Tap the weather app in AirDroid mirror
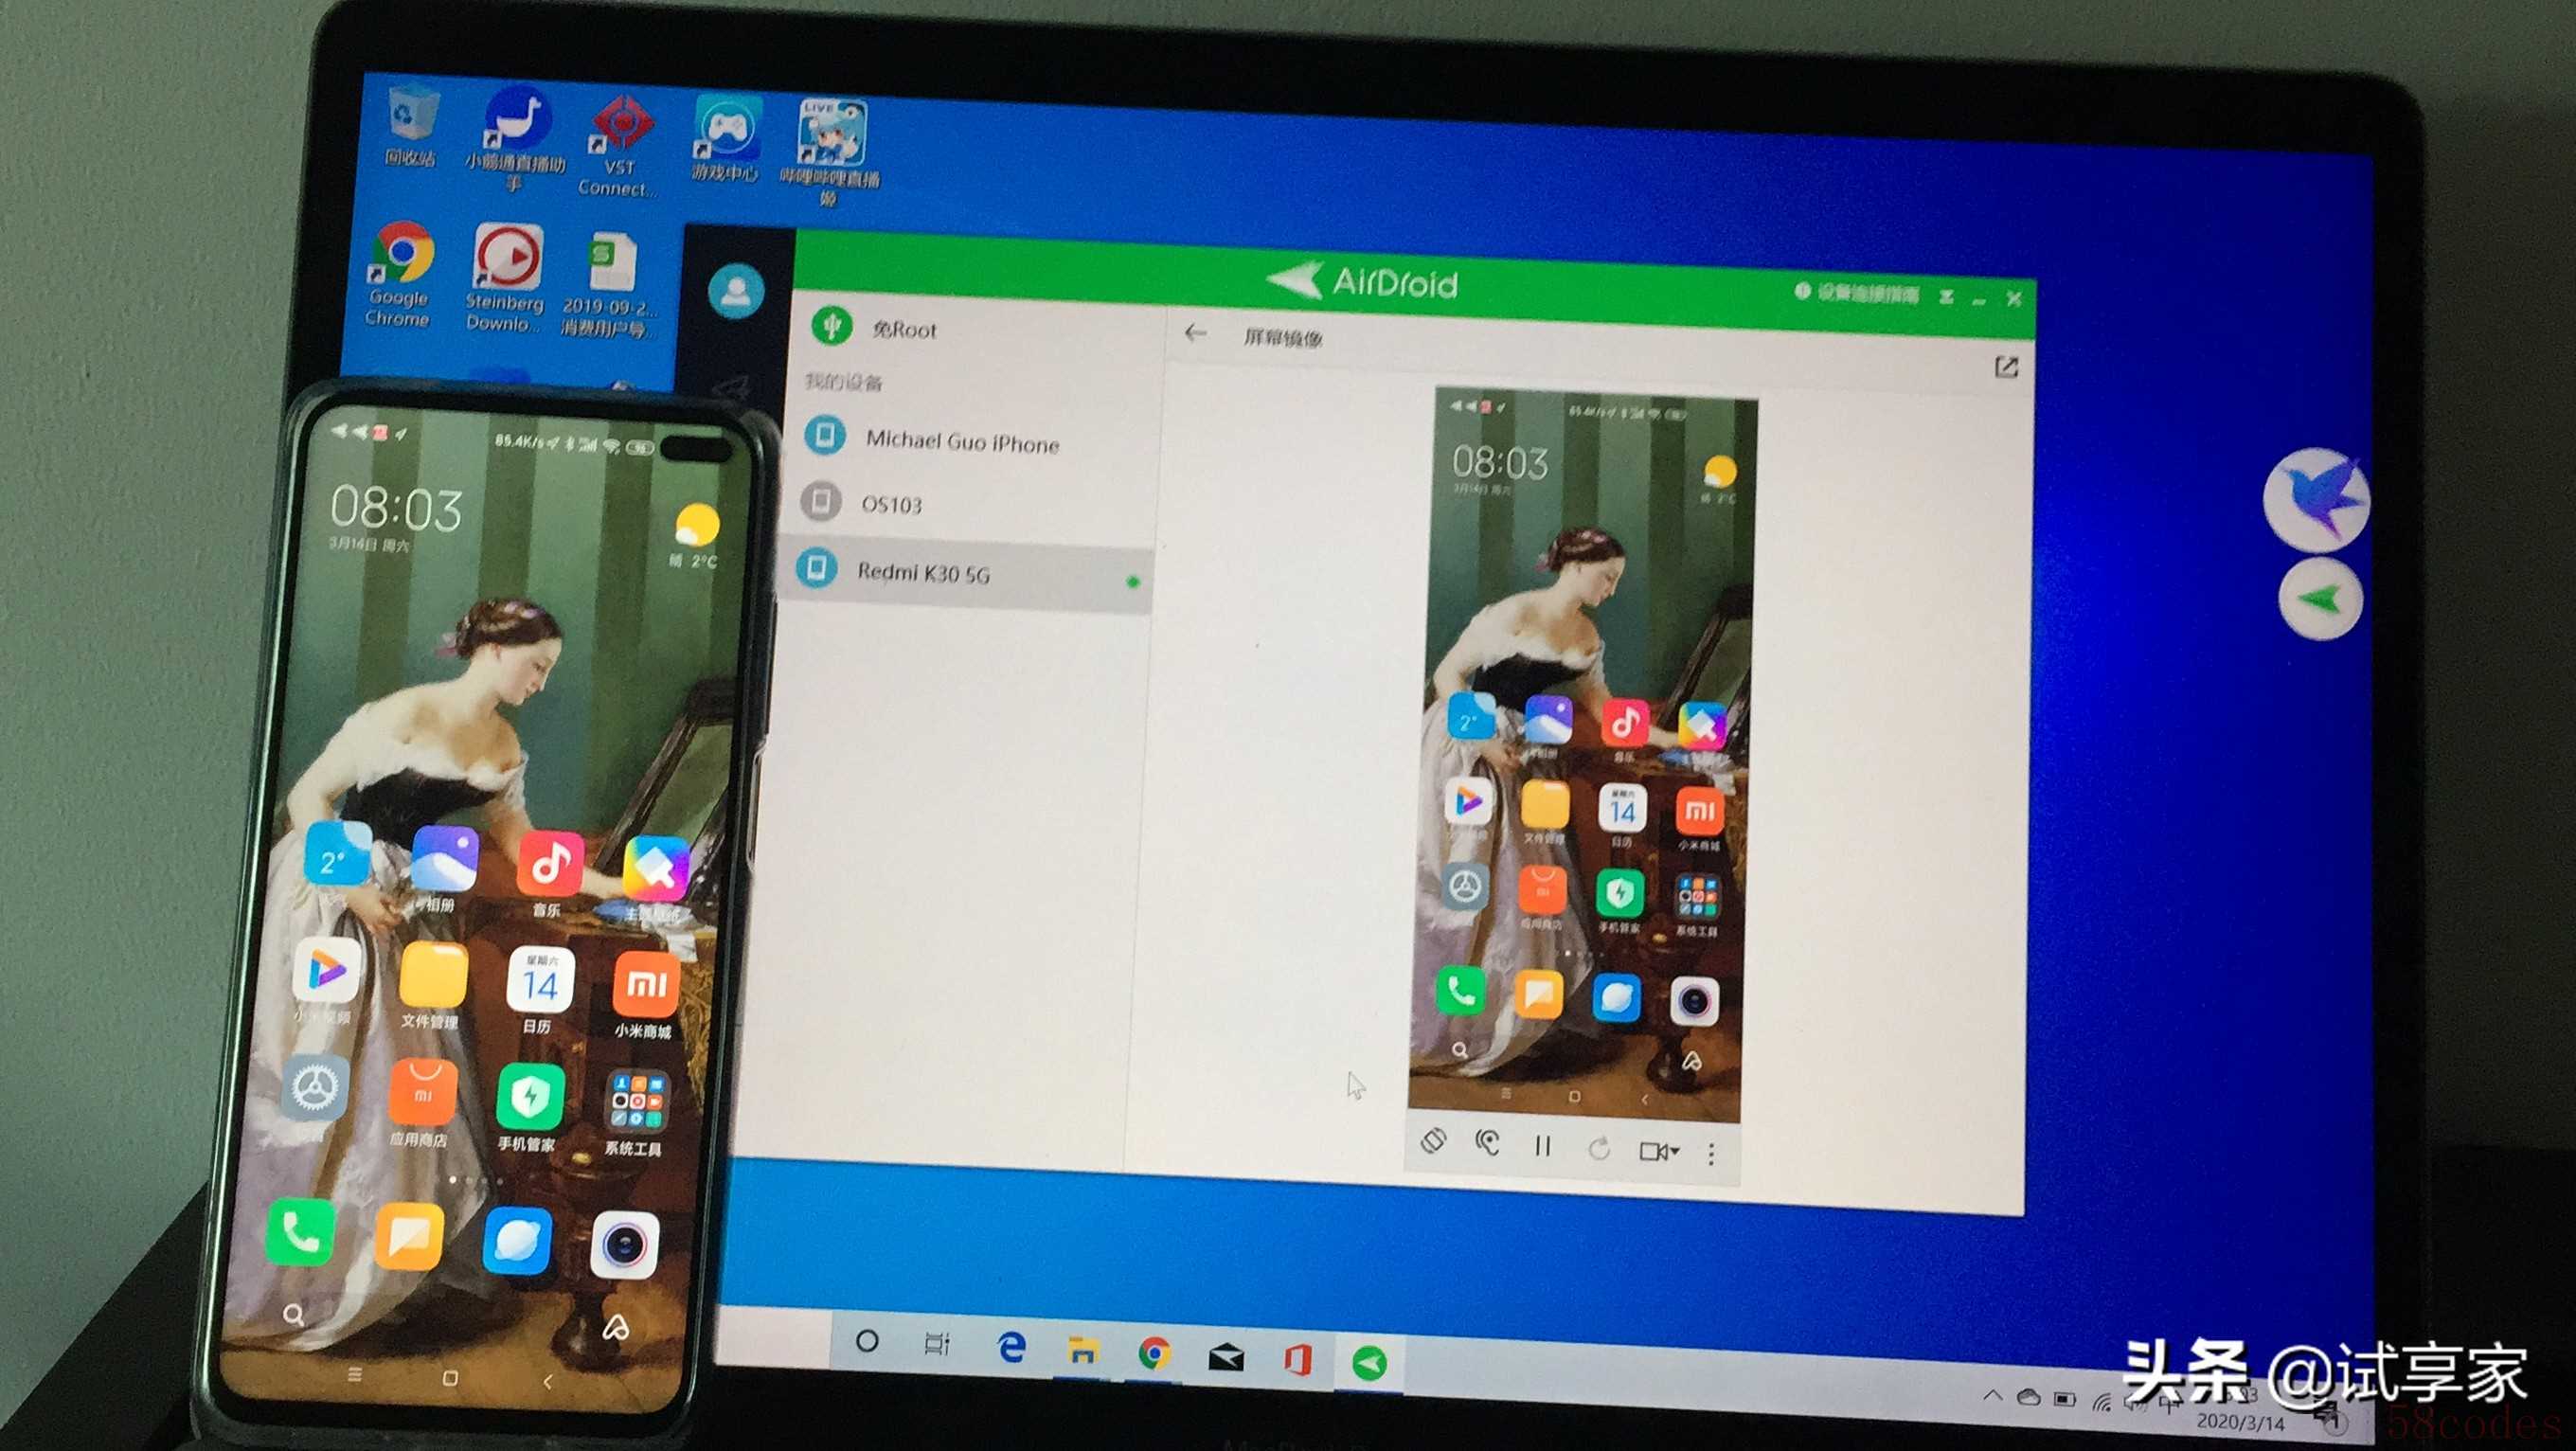The image size is (2576, 1451). pos(1470,717)
